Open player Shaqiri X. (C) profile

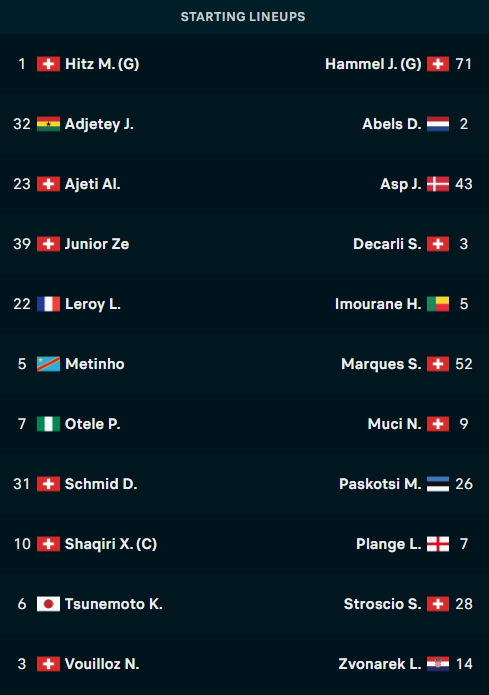pyautogui.click(x=111, y=544)
